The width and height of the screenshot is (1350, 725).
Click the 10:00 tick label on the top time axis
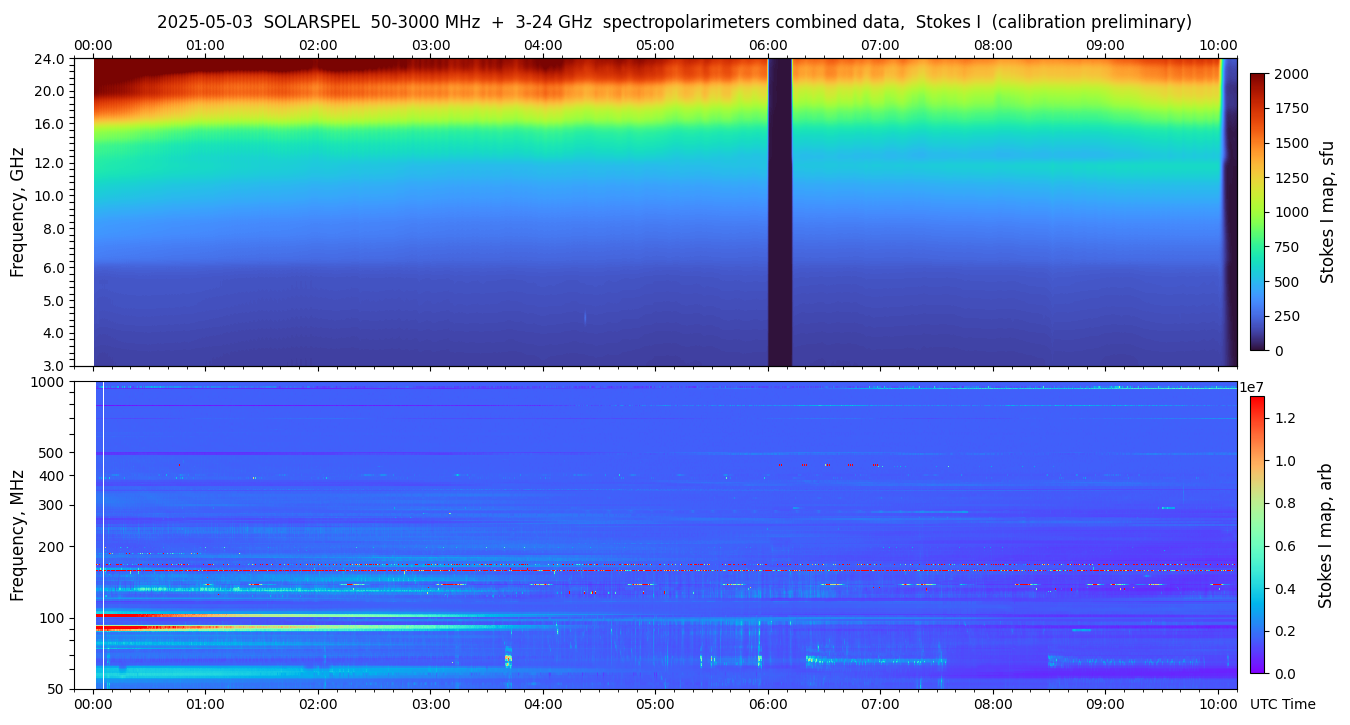point(1217,45)
